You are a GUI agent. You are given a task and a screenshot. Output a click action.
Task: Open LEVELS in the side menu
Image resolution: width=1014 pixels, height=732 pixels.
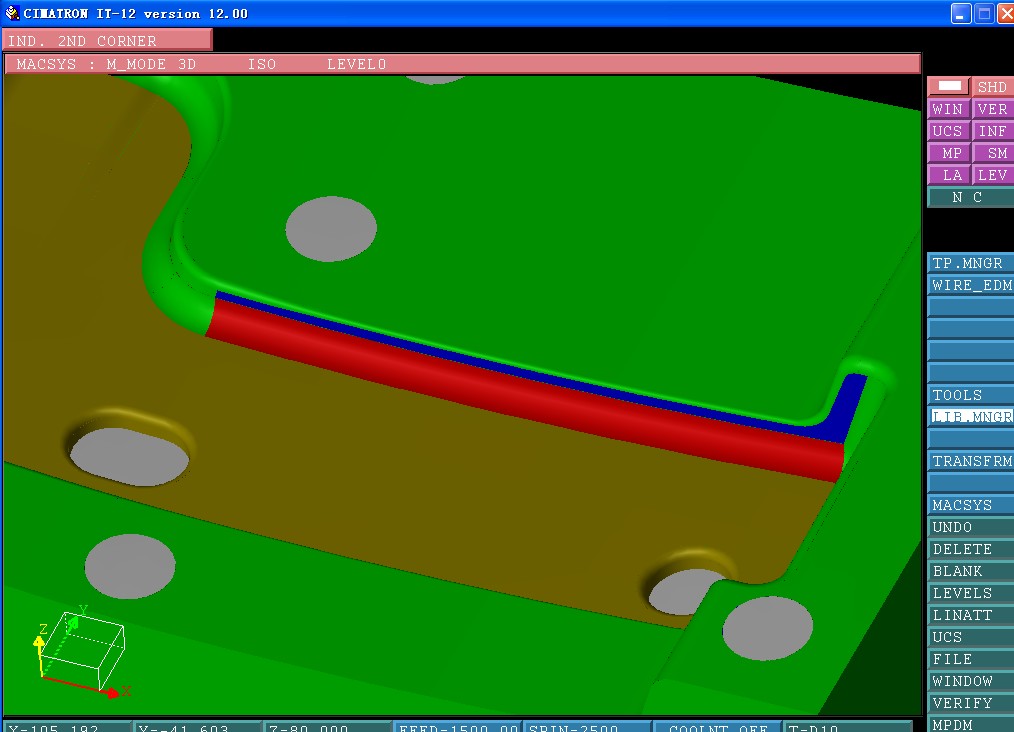tap(971, 593)
